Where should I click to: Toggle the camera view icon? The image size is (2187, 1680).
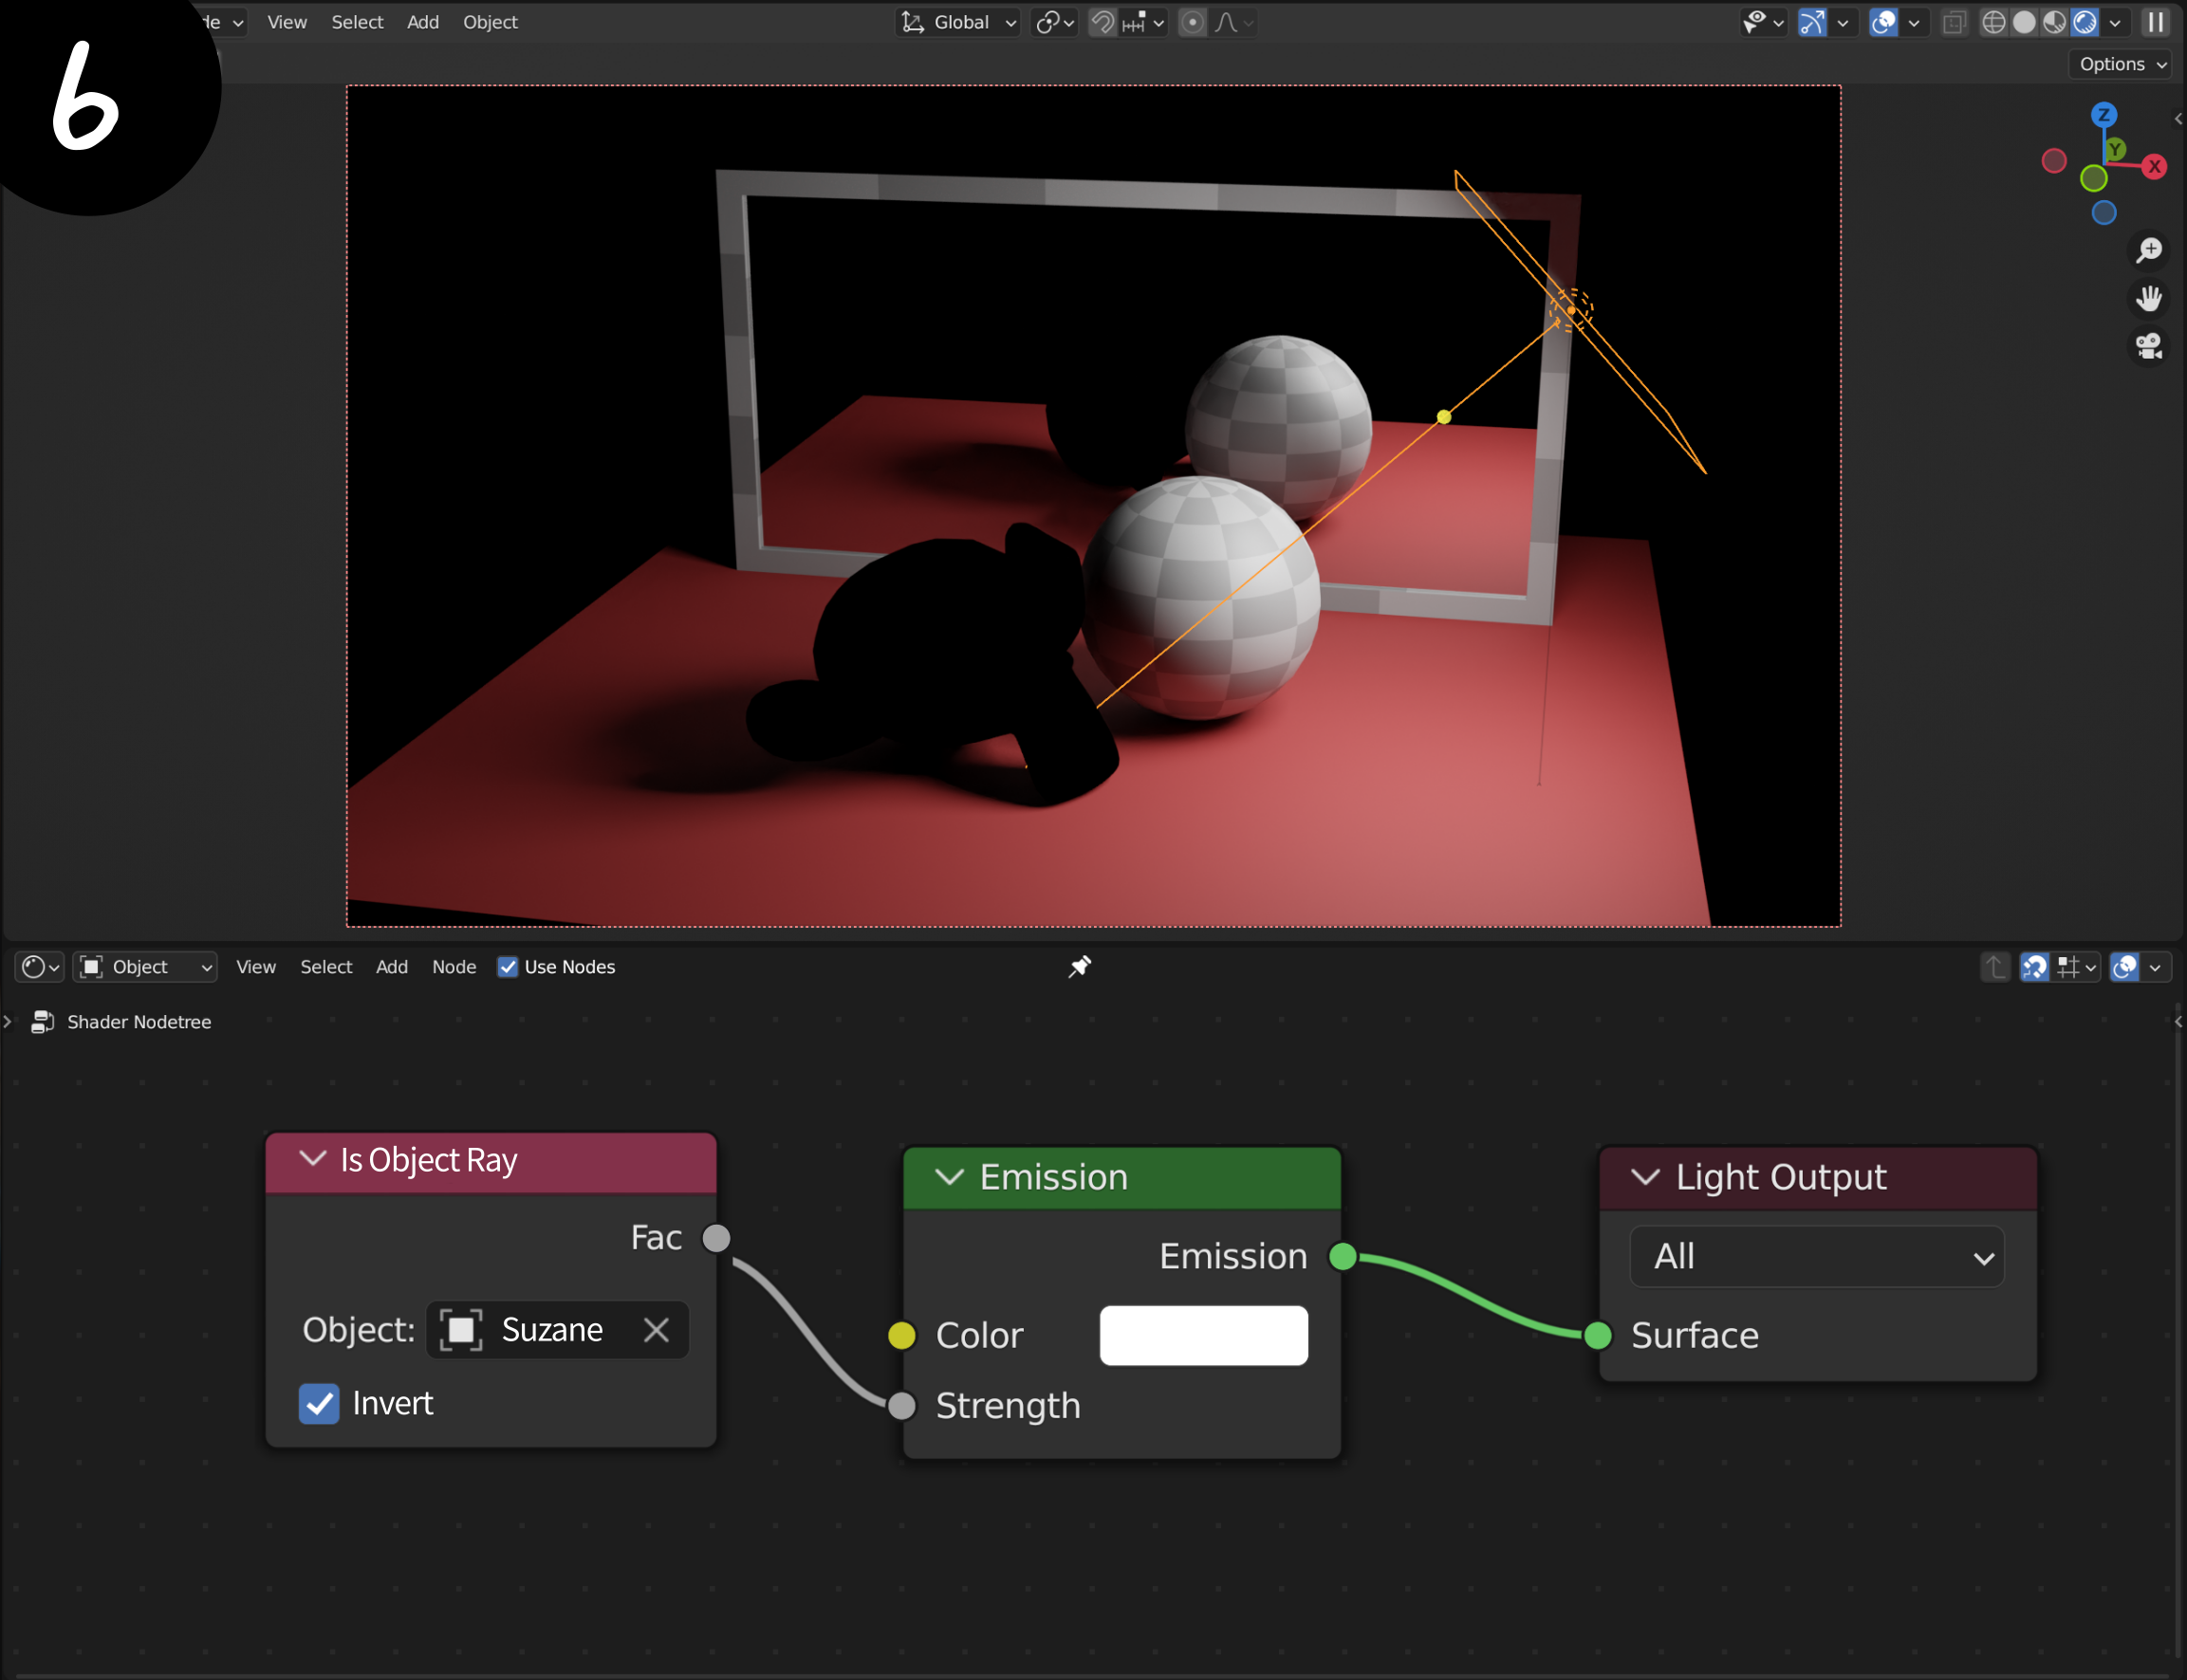pyautogui.click(x=2149, y=346)
